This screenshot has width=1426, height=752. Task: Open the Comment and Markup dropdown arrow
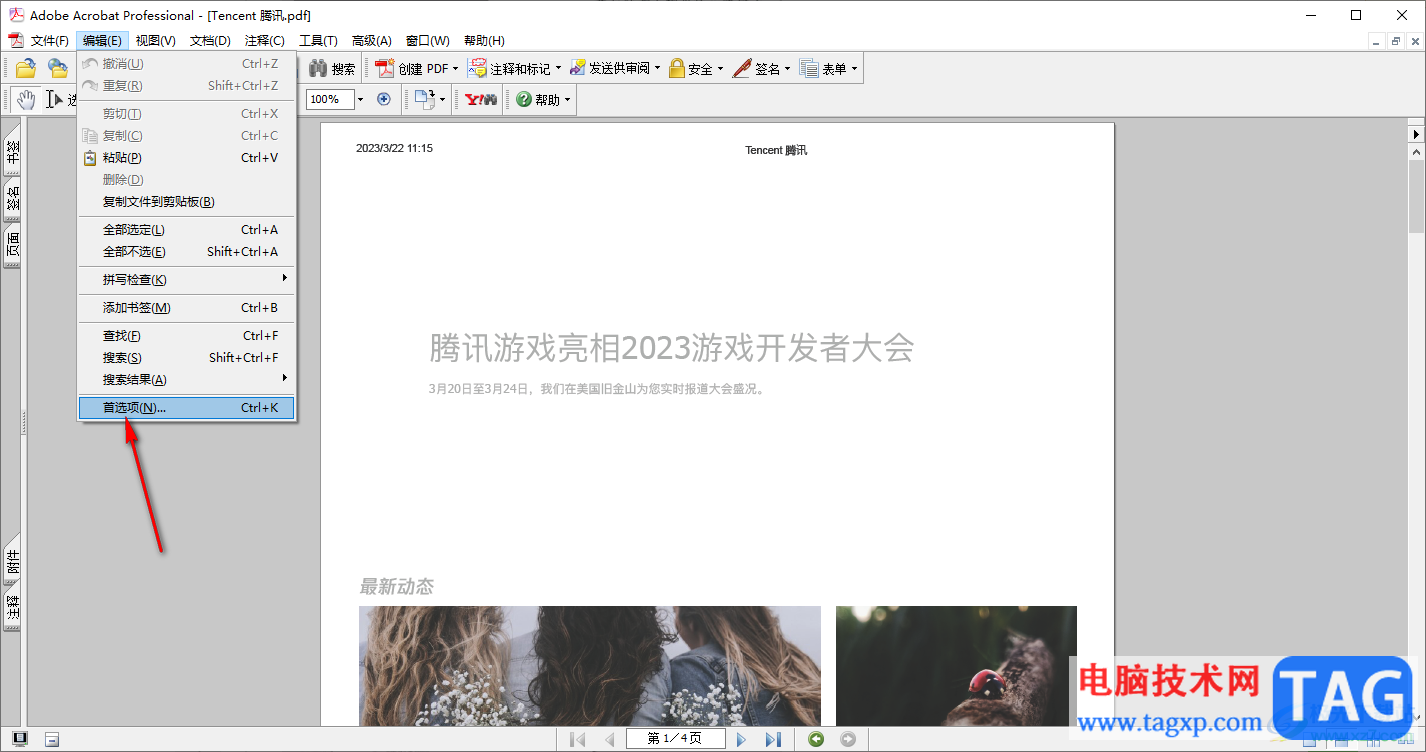click(558, 69)
